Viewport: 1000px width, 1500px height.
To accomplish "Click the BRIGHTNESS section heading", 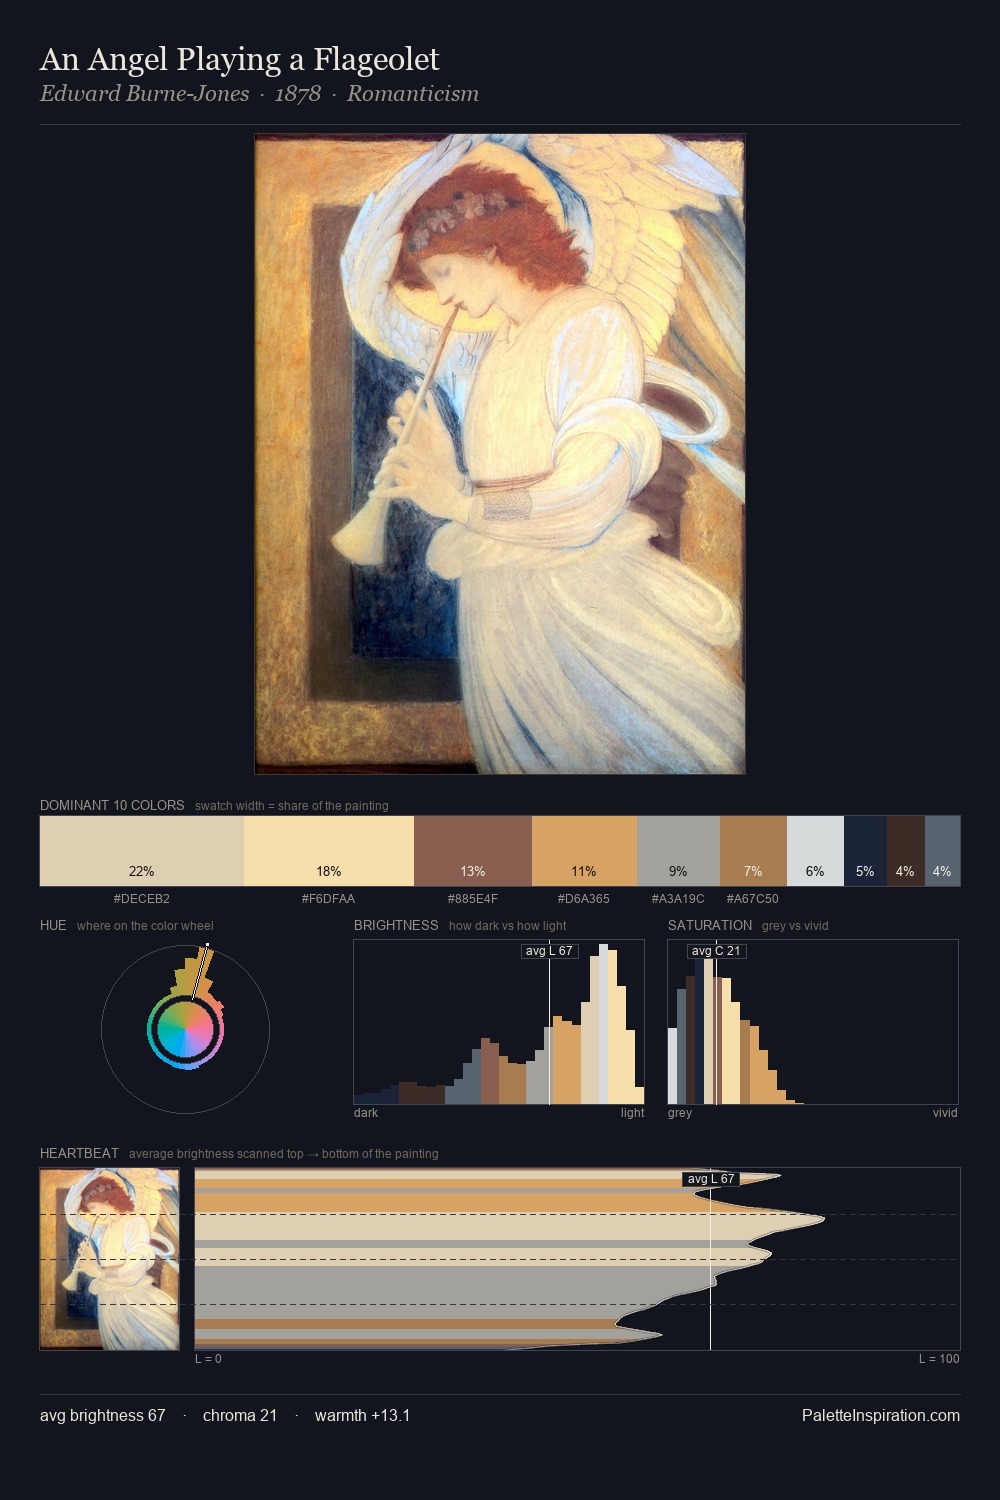I will pos(396,925).
